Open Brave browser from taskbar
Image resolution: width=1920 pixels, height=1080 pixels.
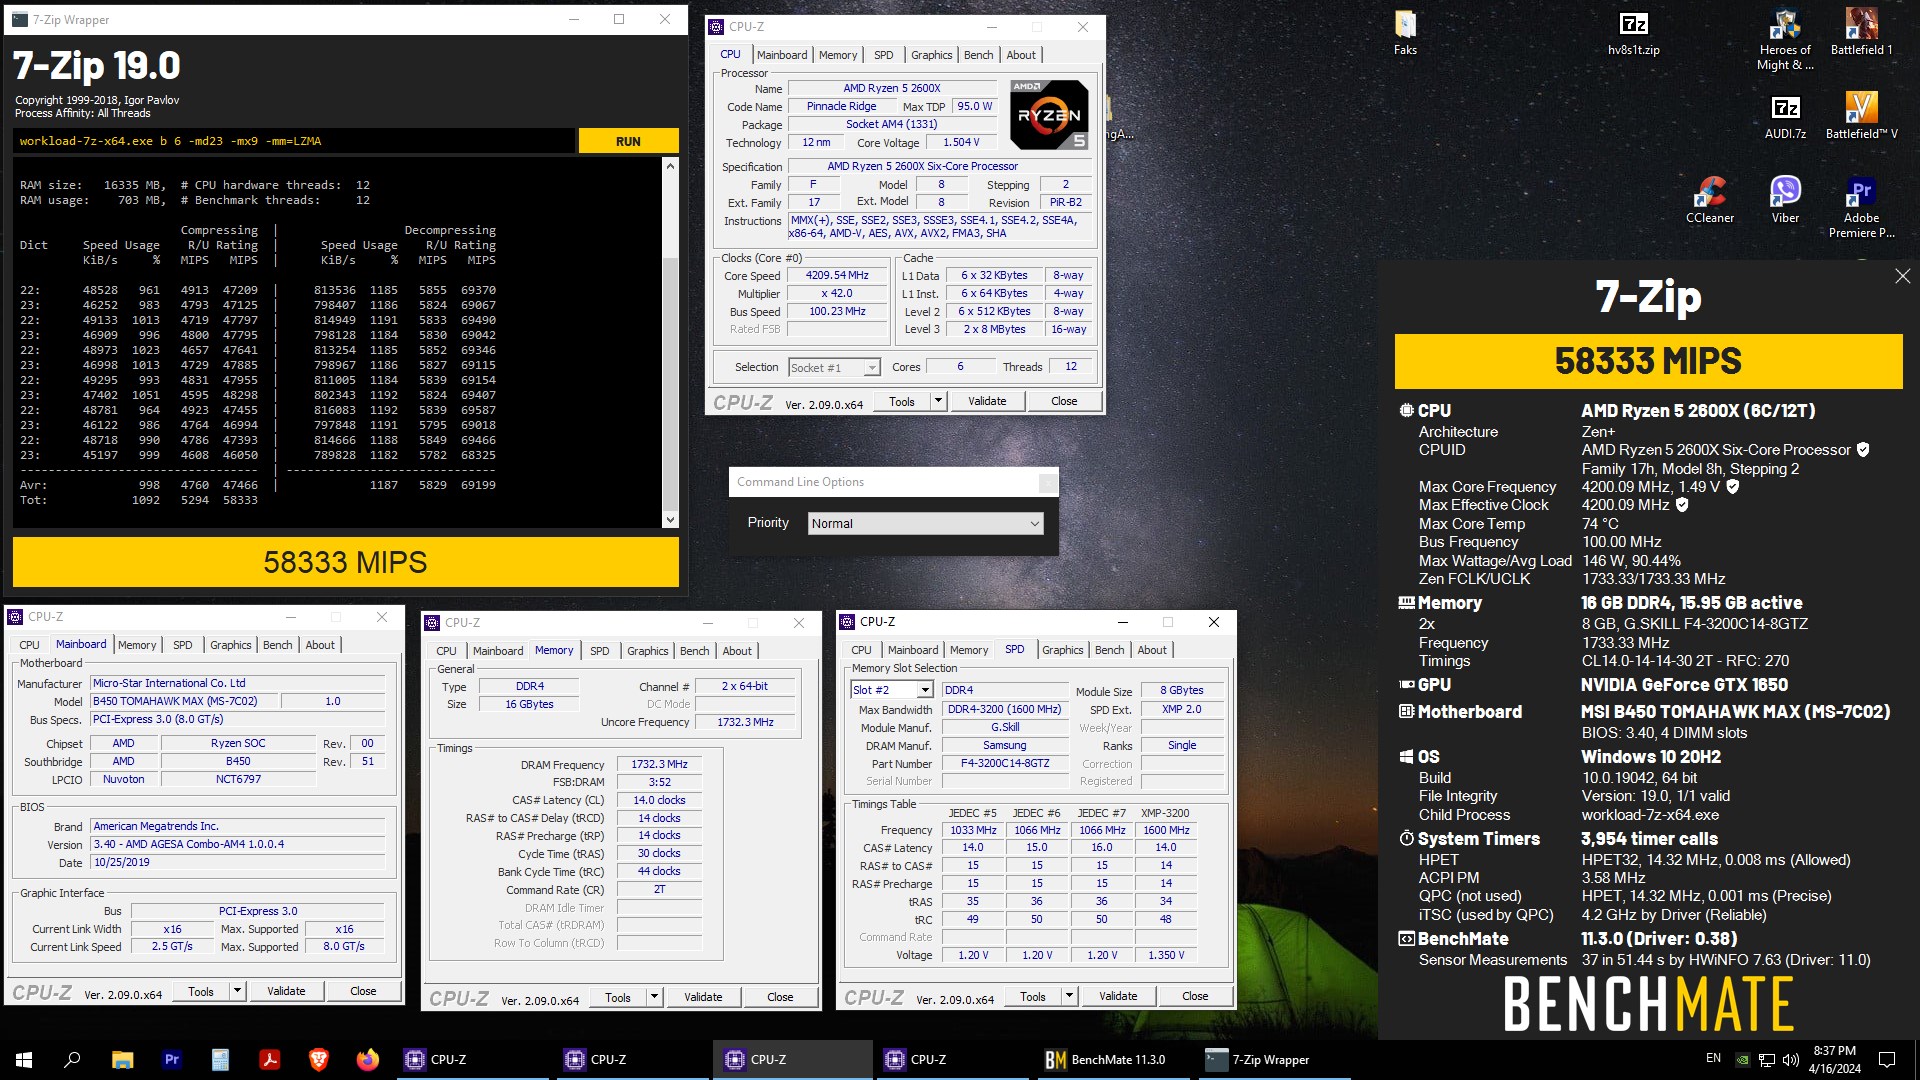tap(318, 1059)
